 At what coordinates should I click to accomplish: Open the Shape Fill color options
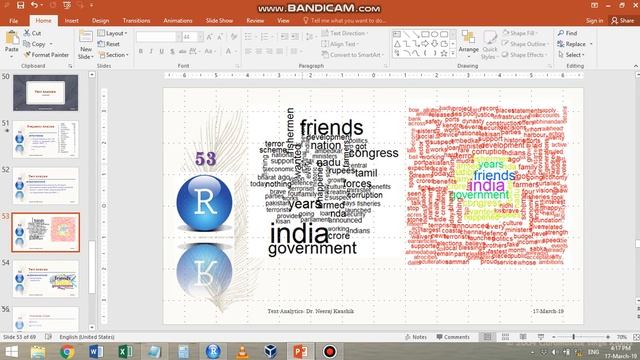pyautogui.click(x=520, y=33)
